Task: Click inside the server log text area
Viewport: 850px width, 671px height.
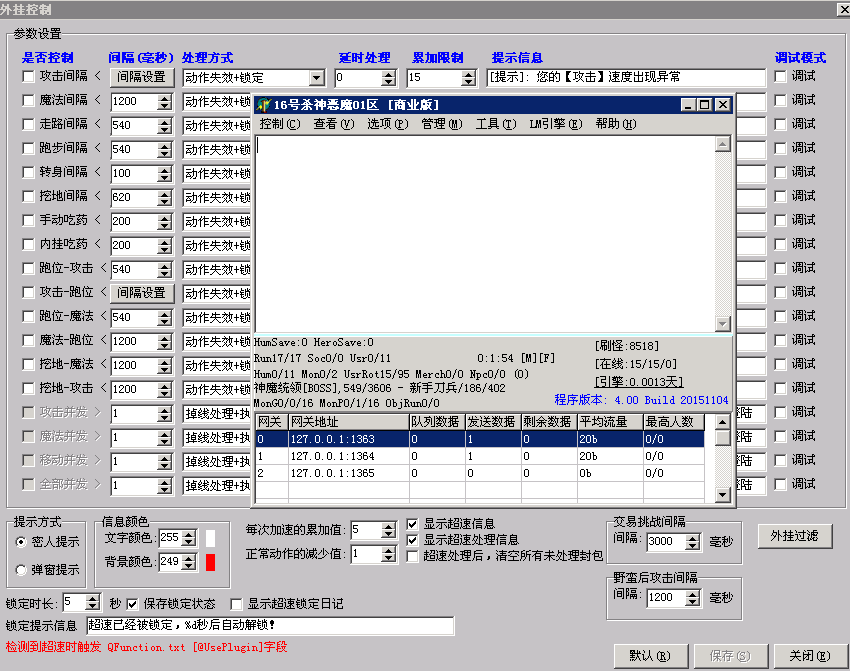Action: pyautogui.click(x=485, y=234)
